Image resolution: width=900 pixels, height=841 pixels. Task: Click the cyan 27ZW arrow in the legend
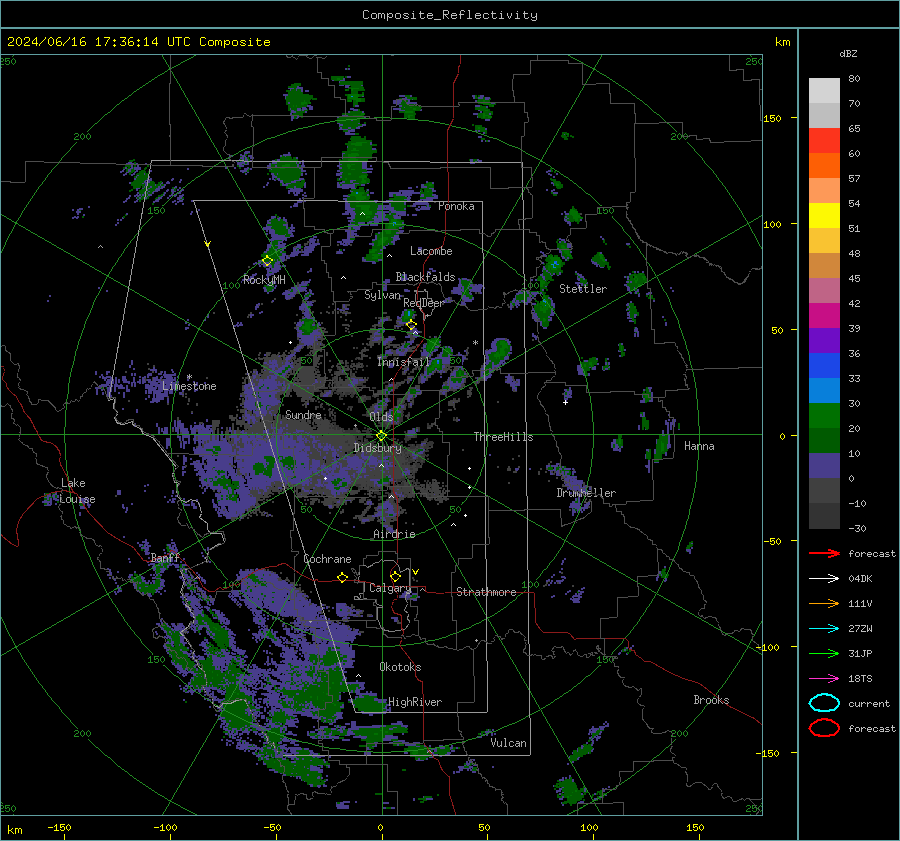pyautogui.click(x=824, y=629)
